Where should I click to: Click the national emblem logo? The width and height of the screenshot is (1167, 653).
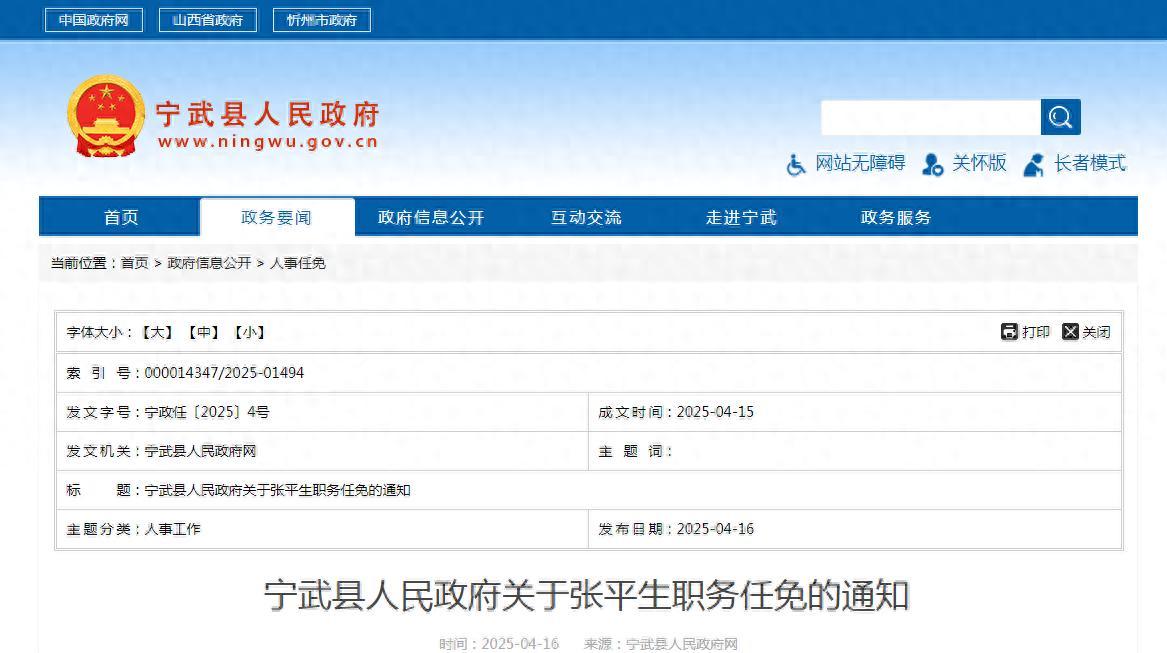(106, 116)
